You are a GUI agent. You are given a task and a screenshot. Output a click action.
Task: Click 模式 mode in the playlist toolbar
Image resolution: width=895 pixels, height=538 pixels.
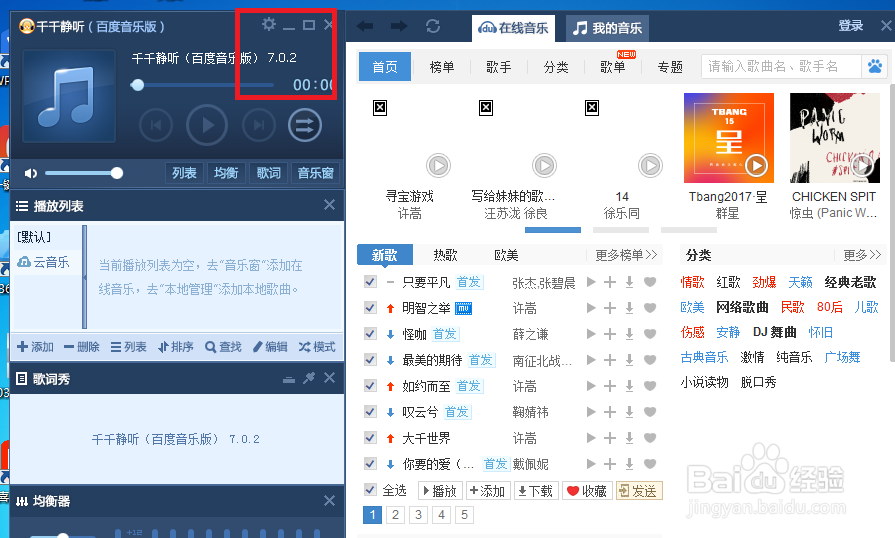pos(317,347)
